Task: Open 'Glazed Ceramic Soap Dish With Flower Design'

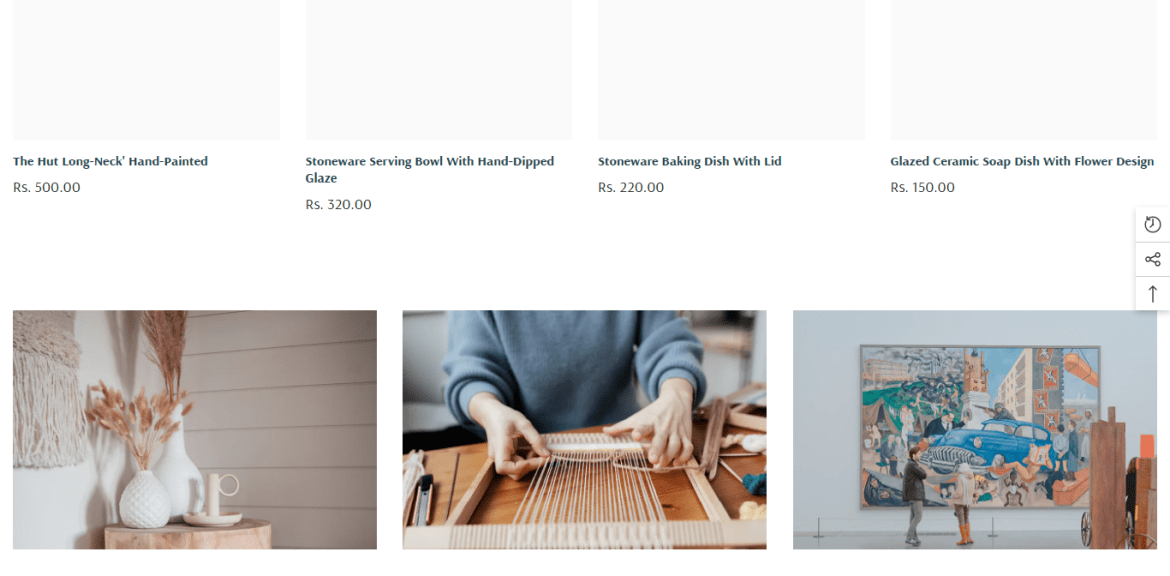Action: coord(1022,161)
